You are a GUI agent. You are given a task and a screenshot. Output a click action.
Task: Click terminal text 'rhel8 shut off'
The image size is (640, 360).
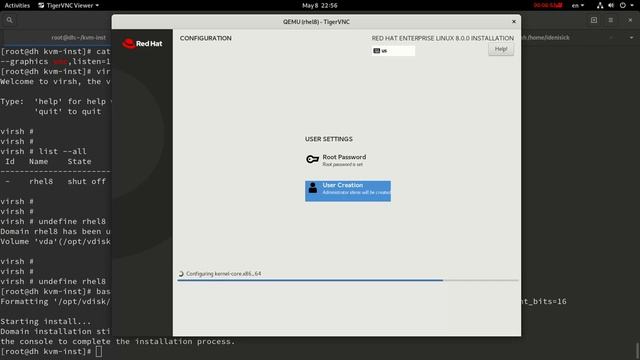[67, 181]
